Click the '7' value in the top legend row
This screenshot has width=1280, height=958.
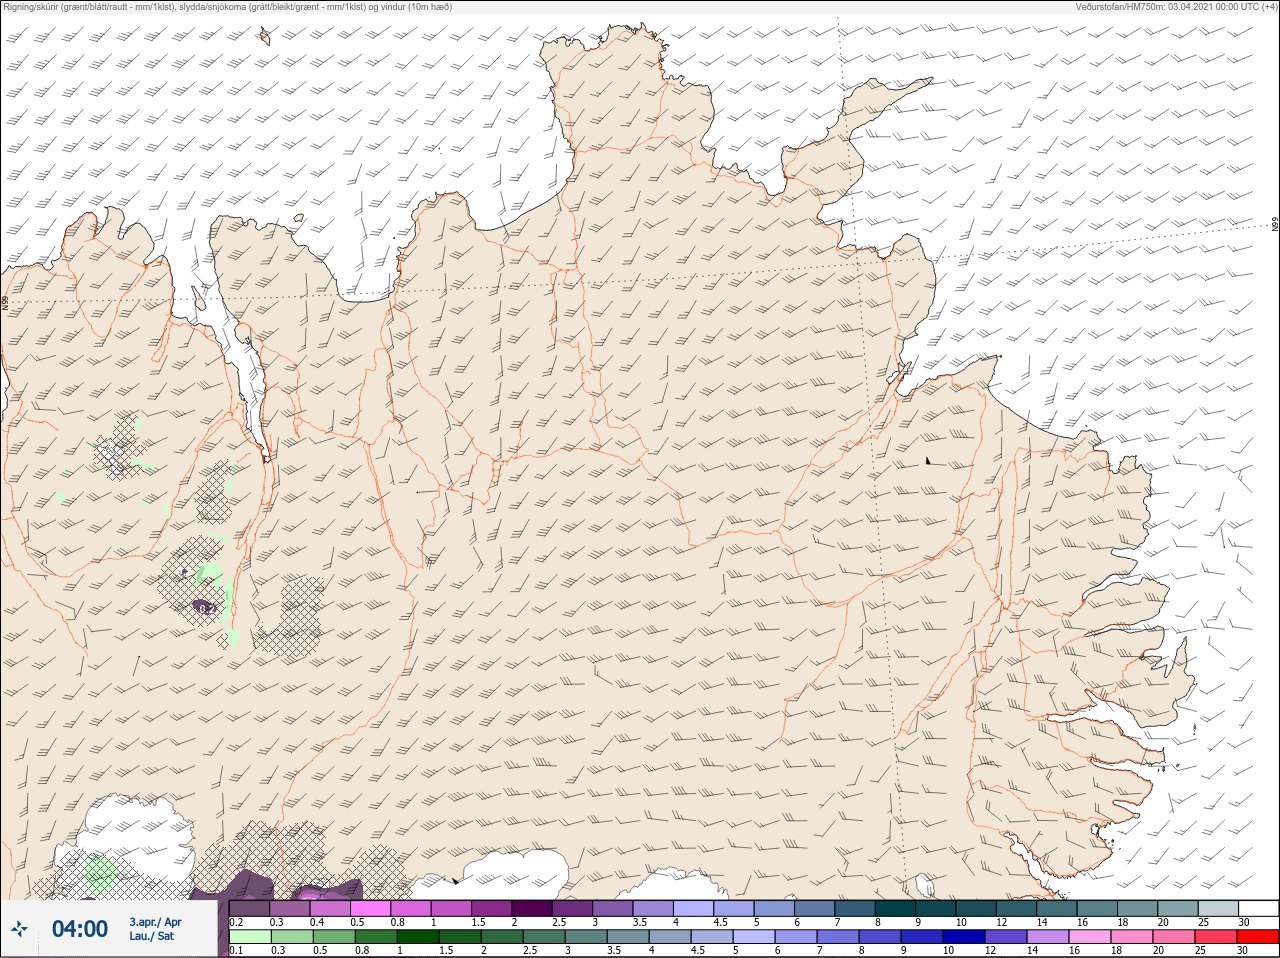tap(837, 922)
